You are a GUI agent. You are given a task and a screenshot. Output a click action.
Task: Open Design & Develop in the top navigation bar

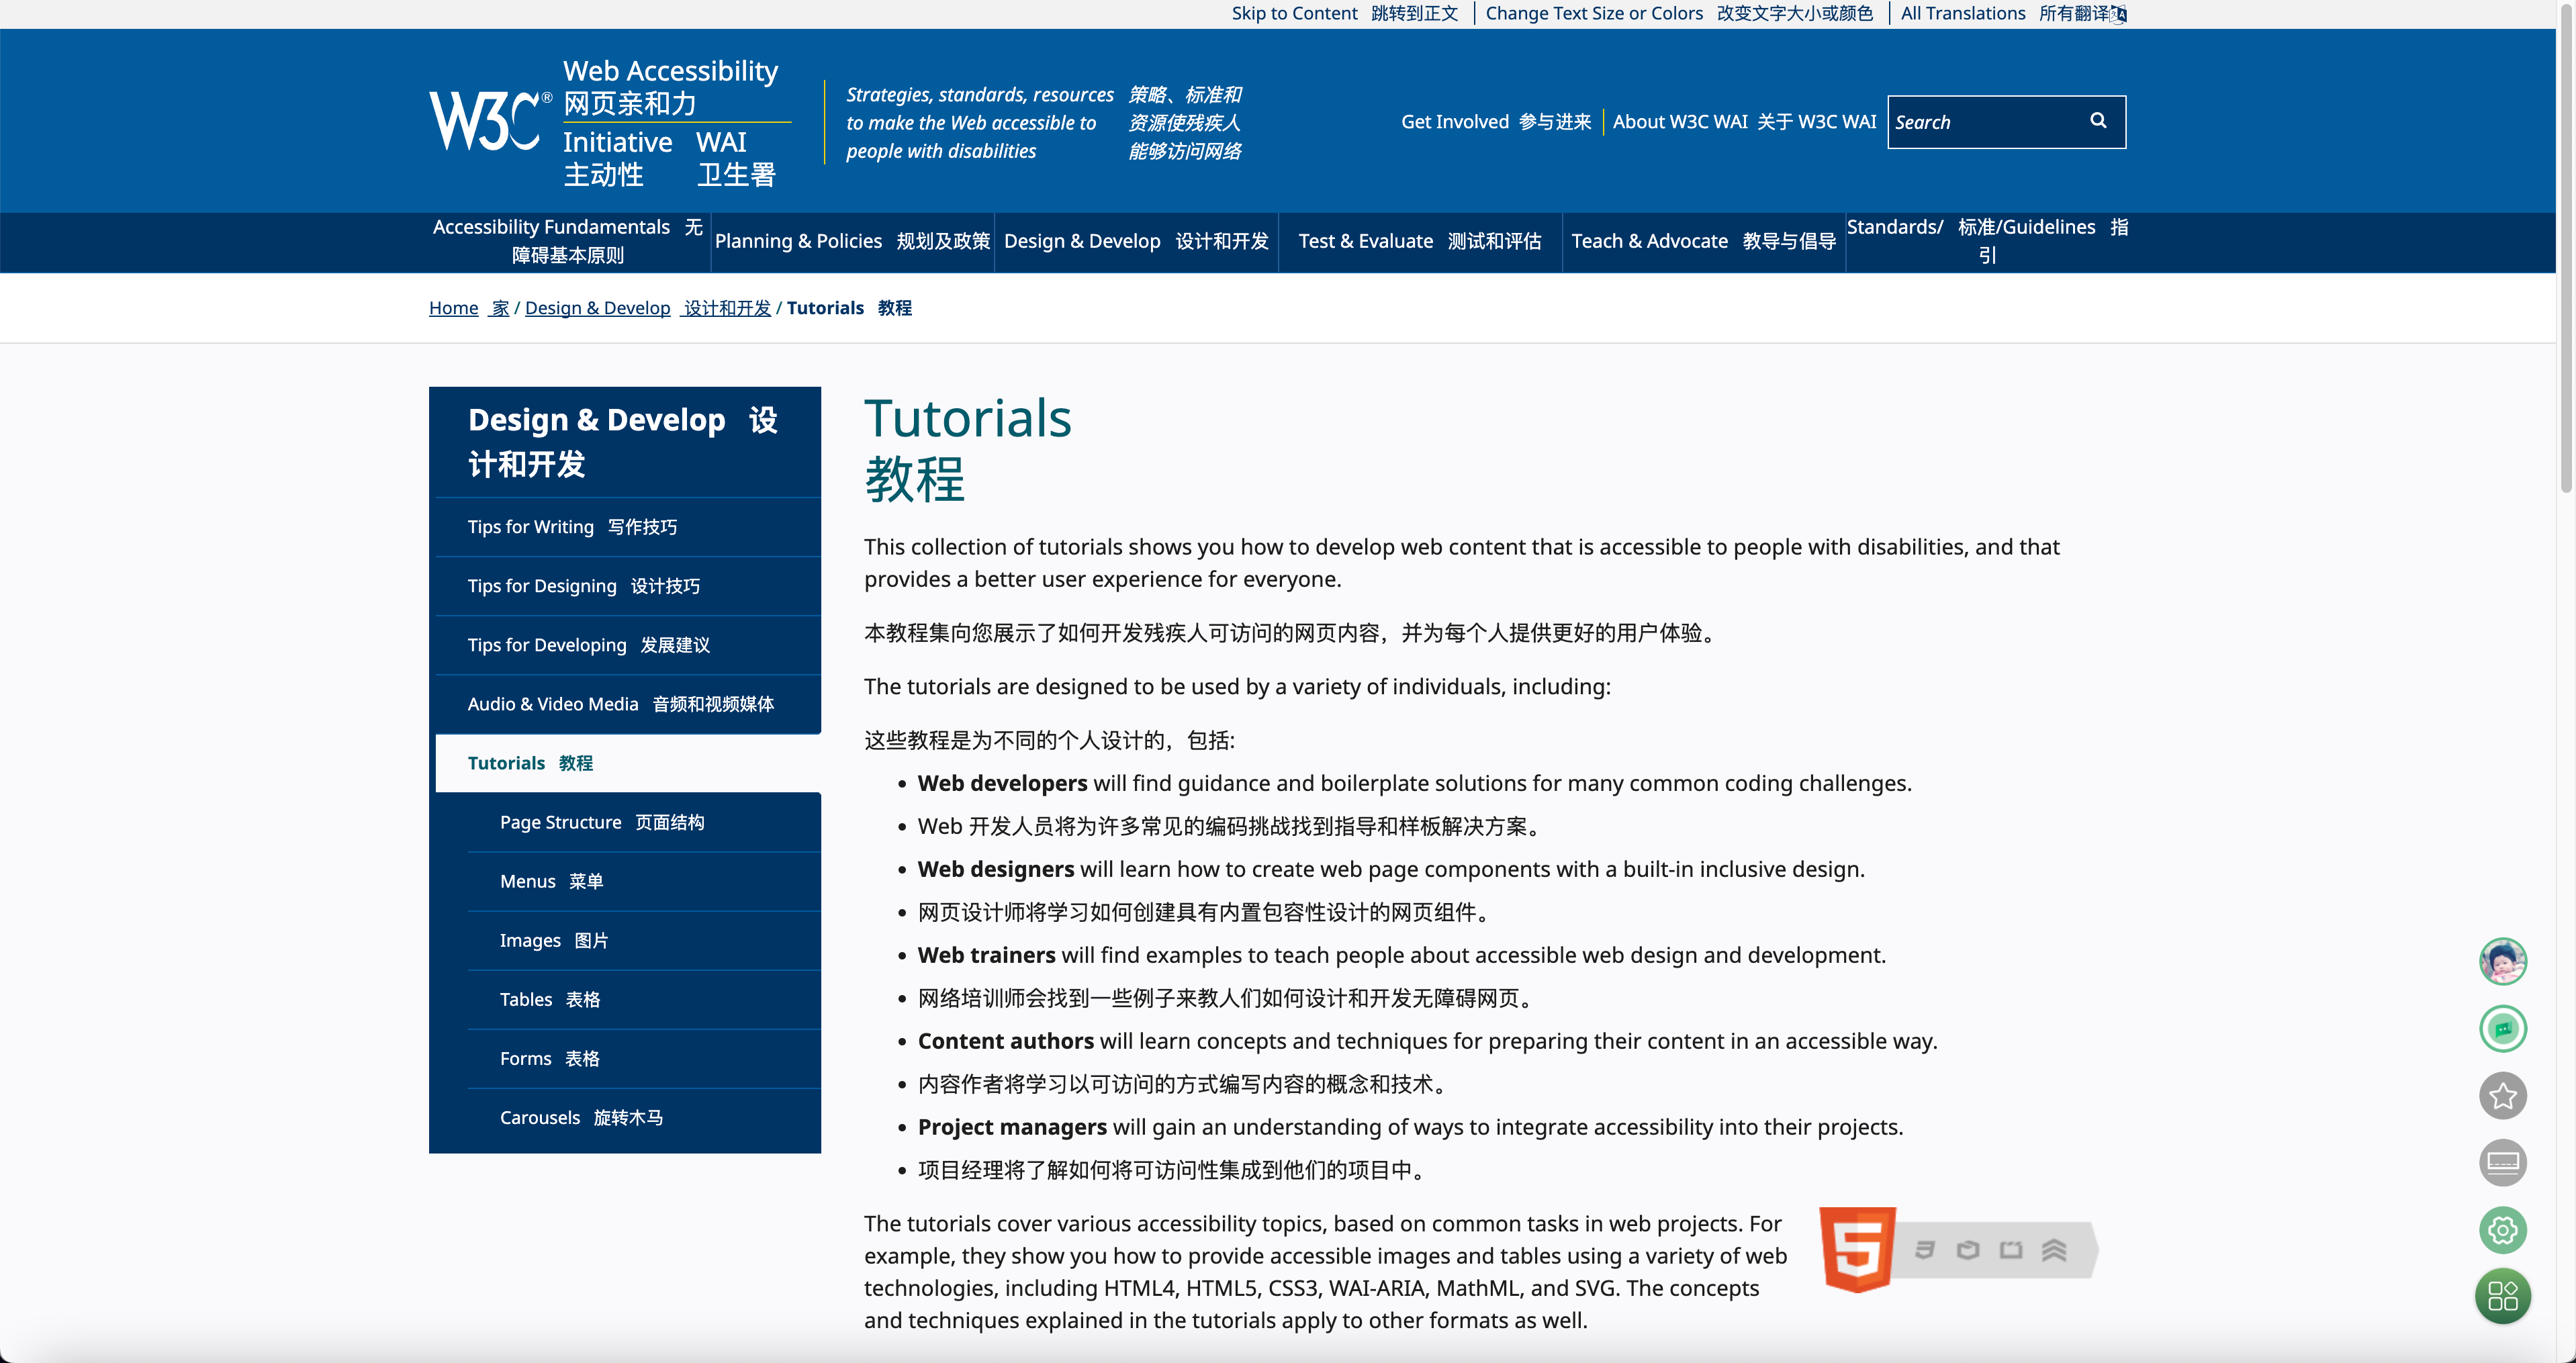(1136, 241)
